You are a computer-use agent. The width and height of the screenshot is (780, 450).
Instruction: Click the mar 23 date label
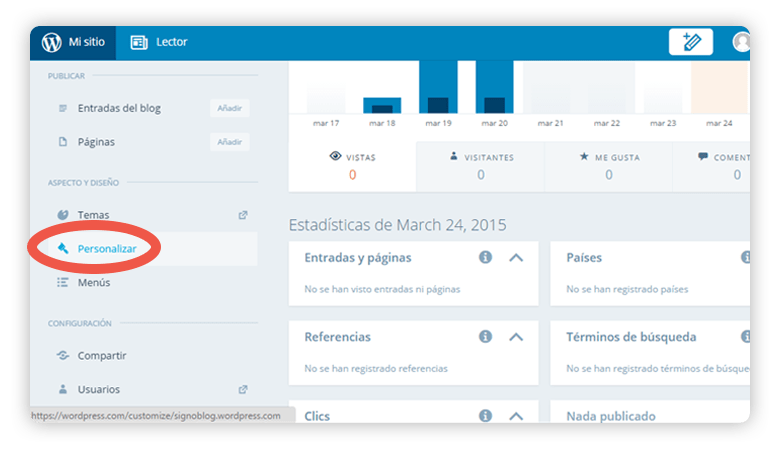click(663, 123)
